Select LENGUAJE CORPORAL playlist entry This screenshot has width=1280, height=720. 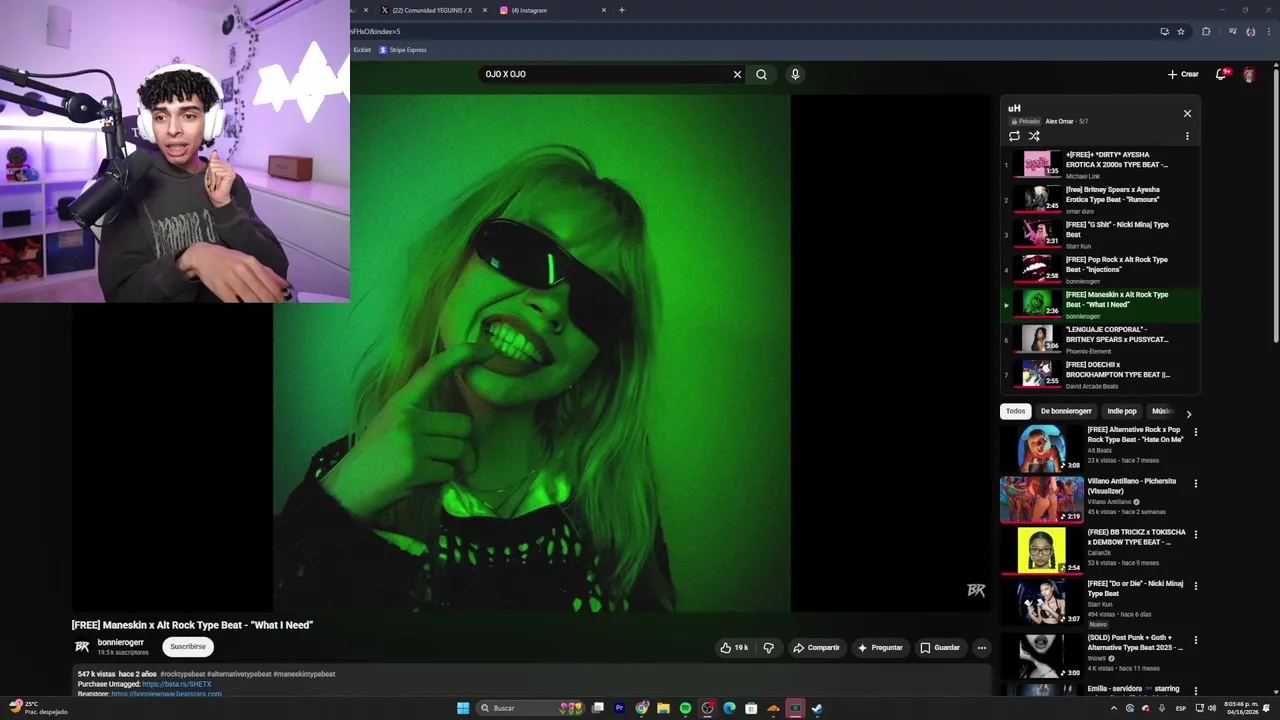click(1100, 339)
